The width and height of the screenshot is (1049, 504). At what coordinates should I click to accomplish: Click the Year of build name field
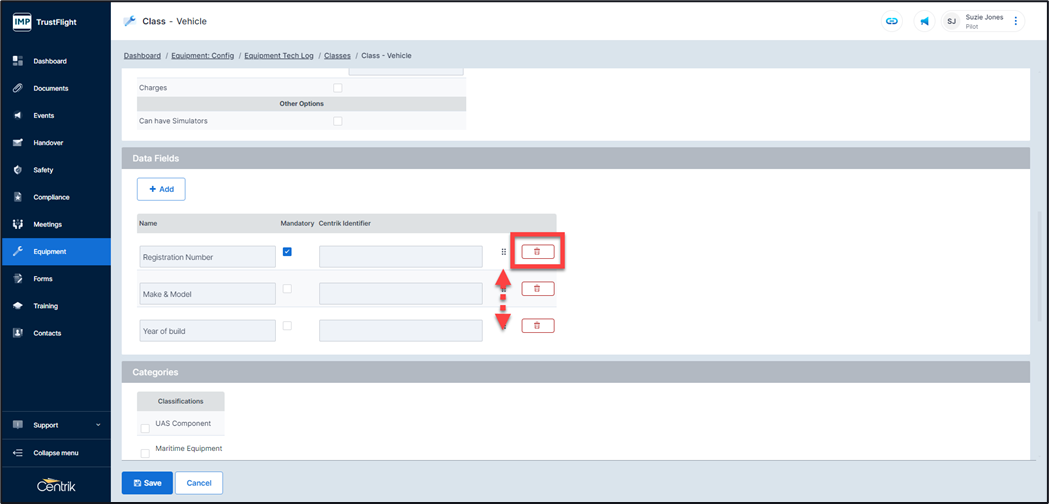click(207, 331)
